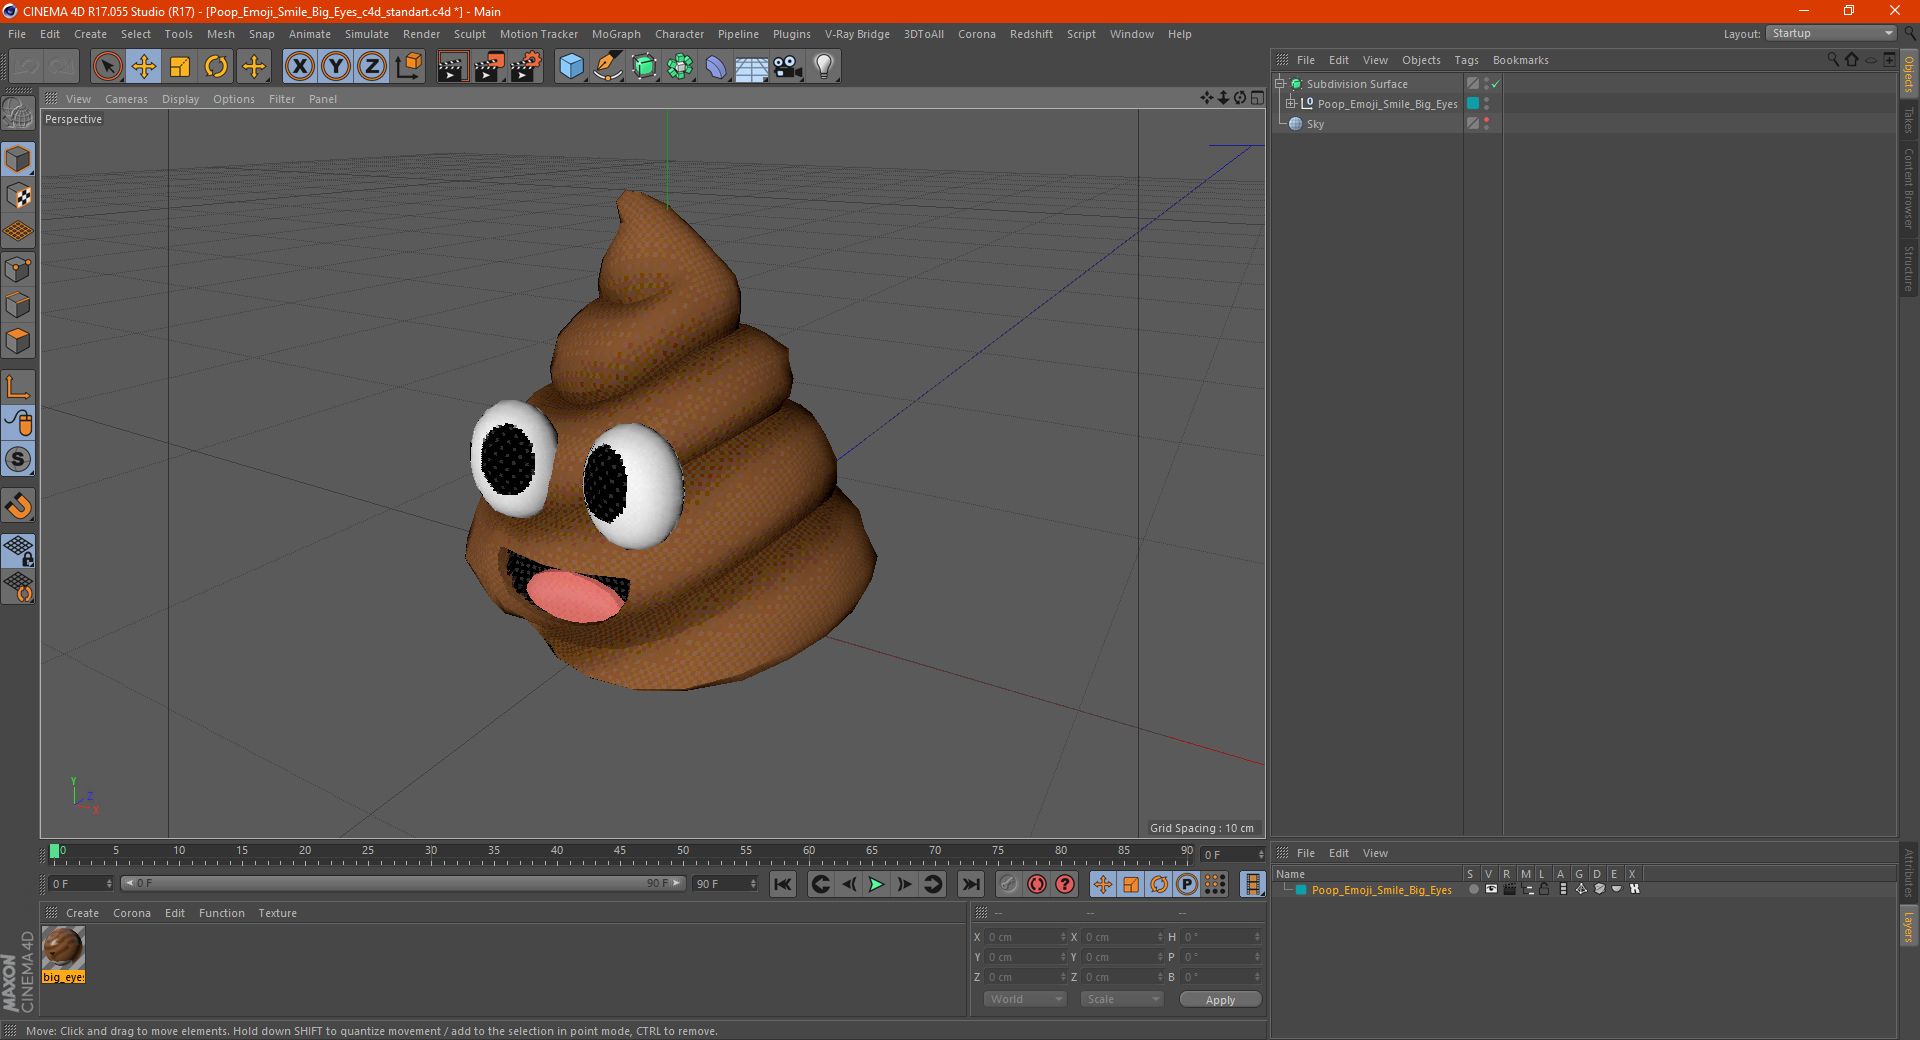Click the X position input field

tap(1025, 937)
